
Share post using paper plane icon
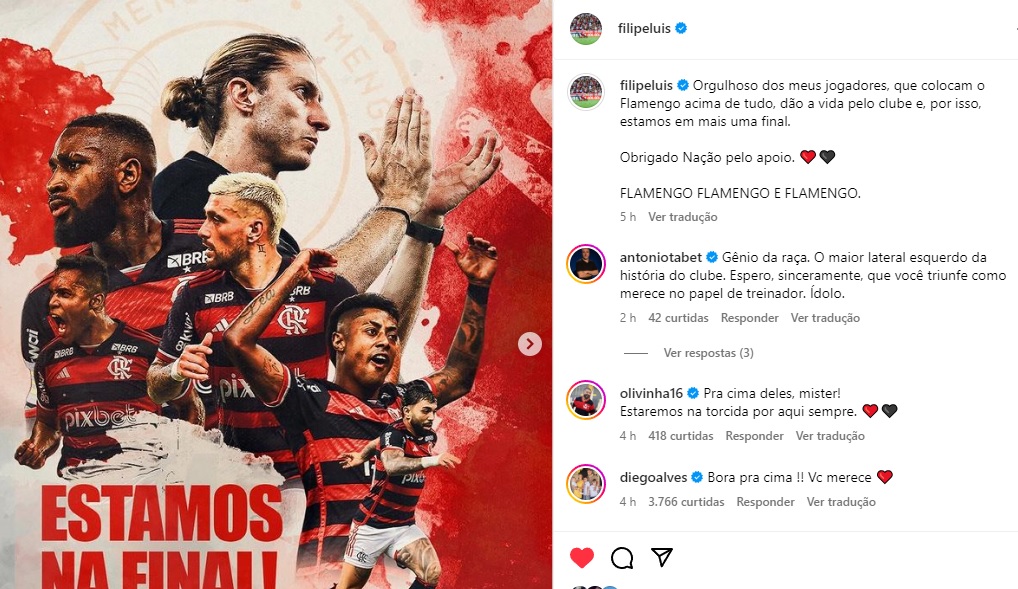click(x=662, y=557)
